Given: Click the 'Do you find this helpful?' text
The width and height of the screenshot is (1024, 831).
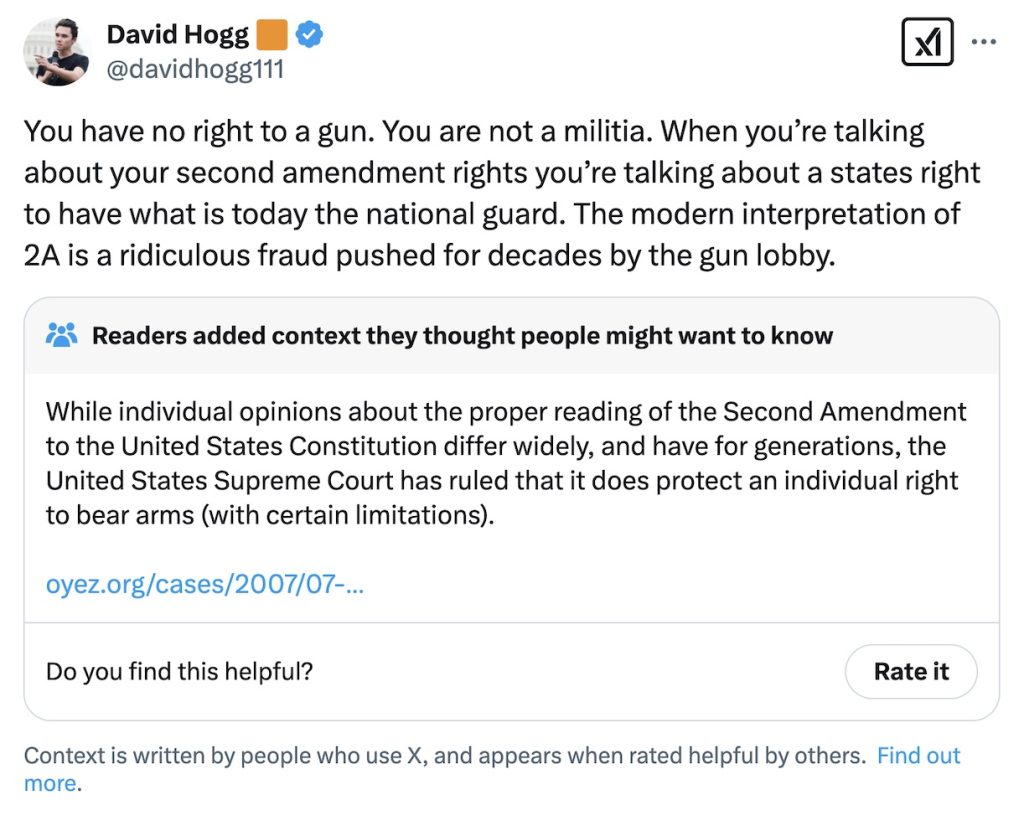Looking at the screenshot, I should click(x=179, y=671).
